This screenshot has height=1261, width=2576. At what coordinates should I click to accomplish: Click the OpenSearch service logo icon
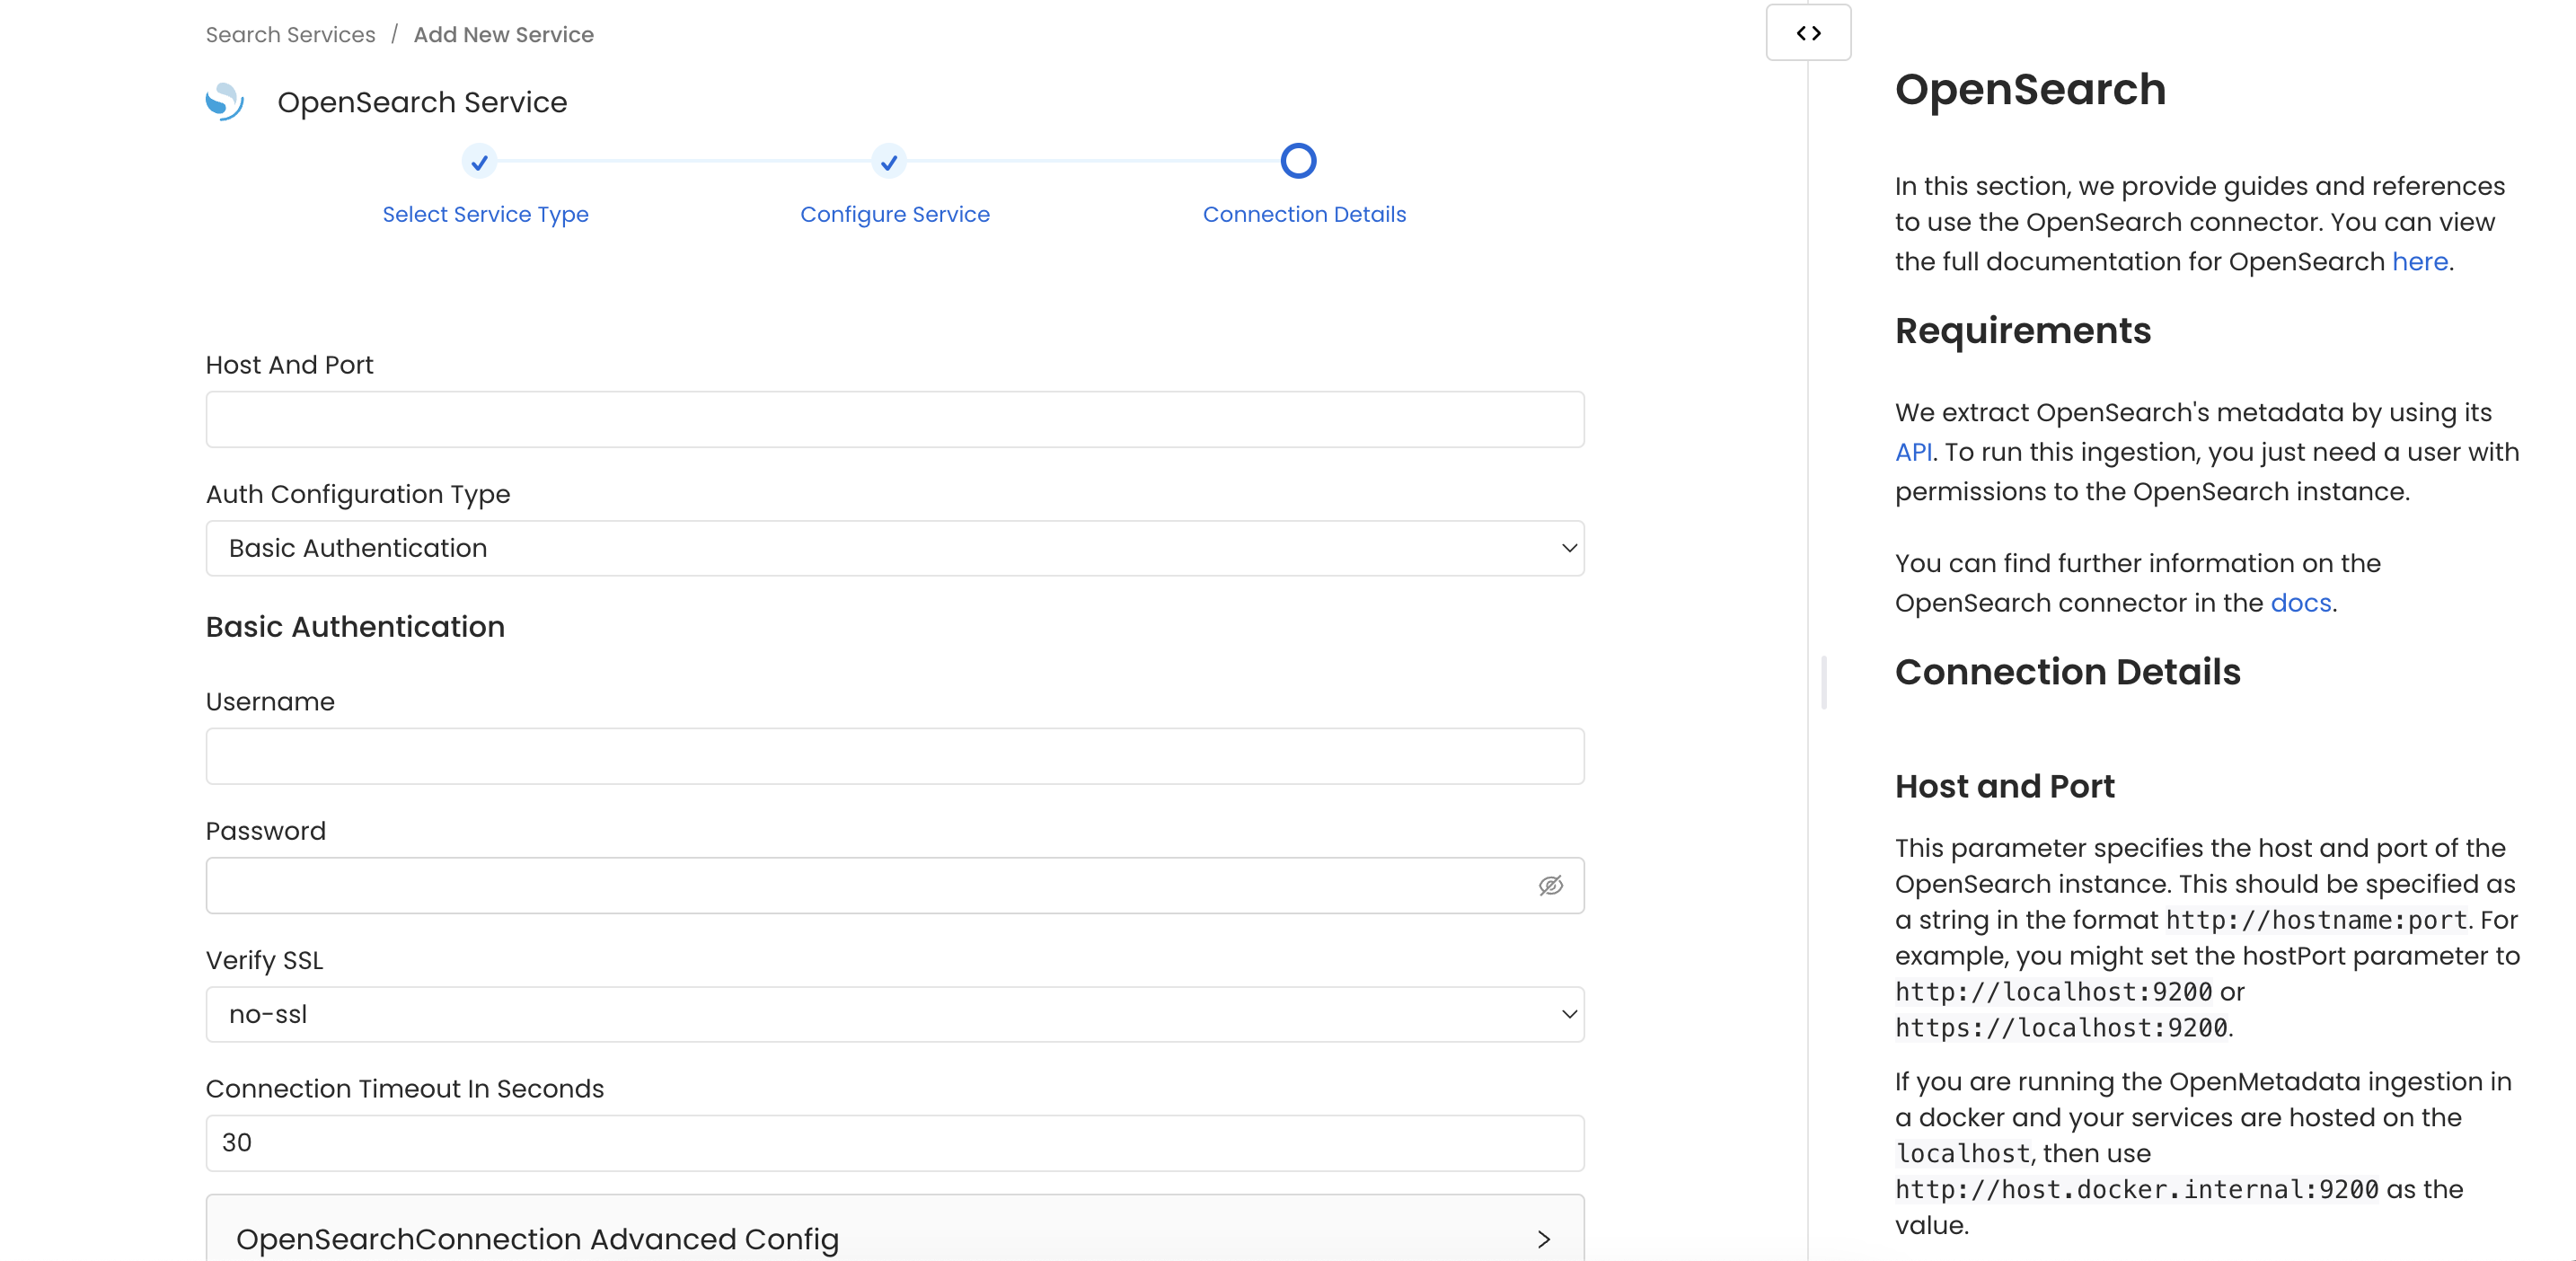(x=224, y=101)
